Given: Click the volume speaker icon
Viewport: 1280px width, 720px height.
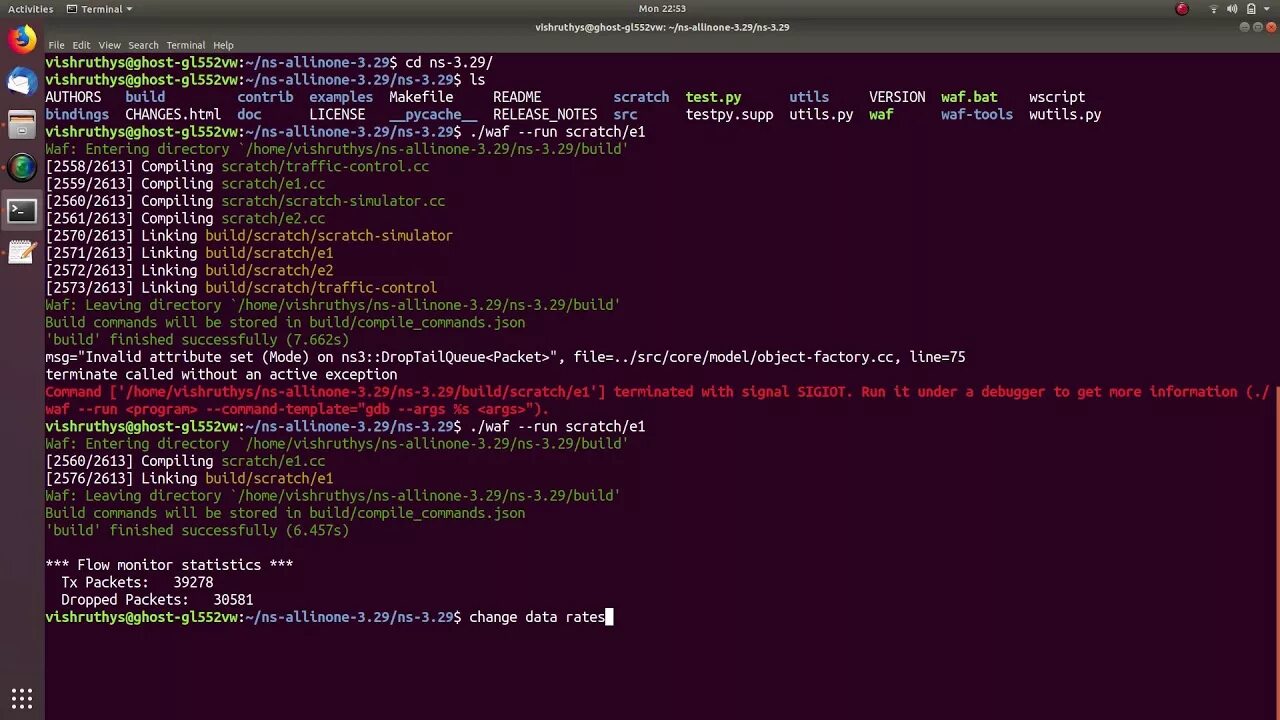Looking at the screenshot, I should tap(1233, 9).
